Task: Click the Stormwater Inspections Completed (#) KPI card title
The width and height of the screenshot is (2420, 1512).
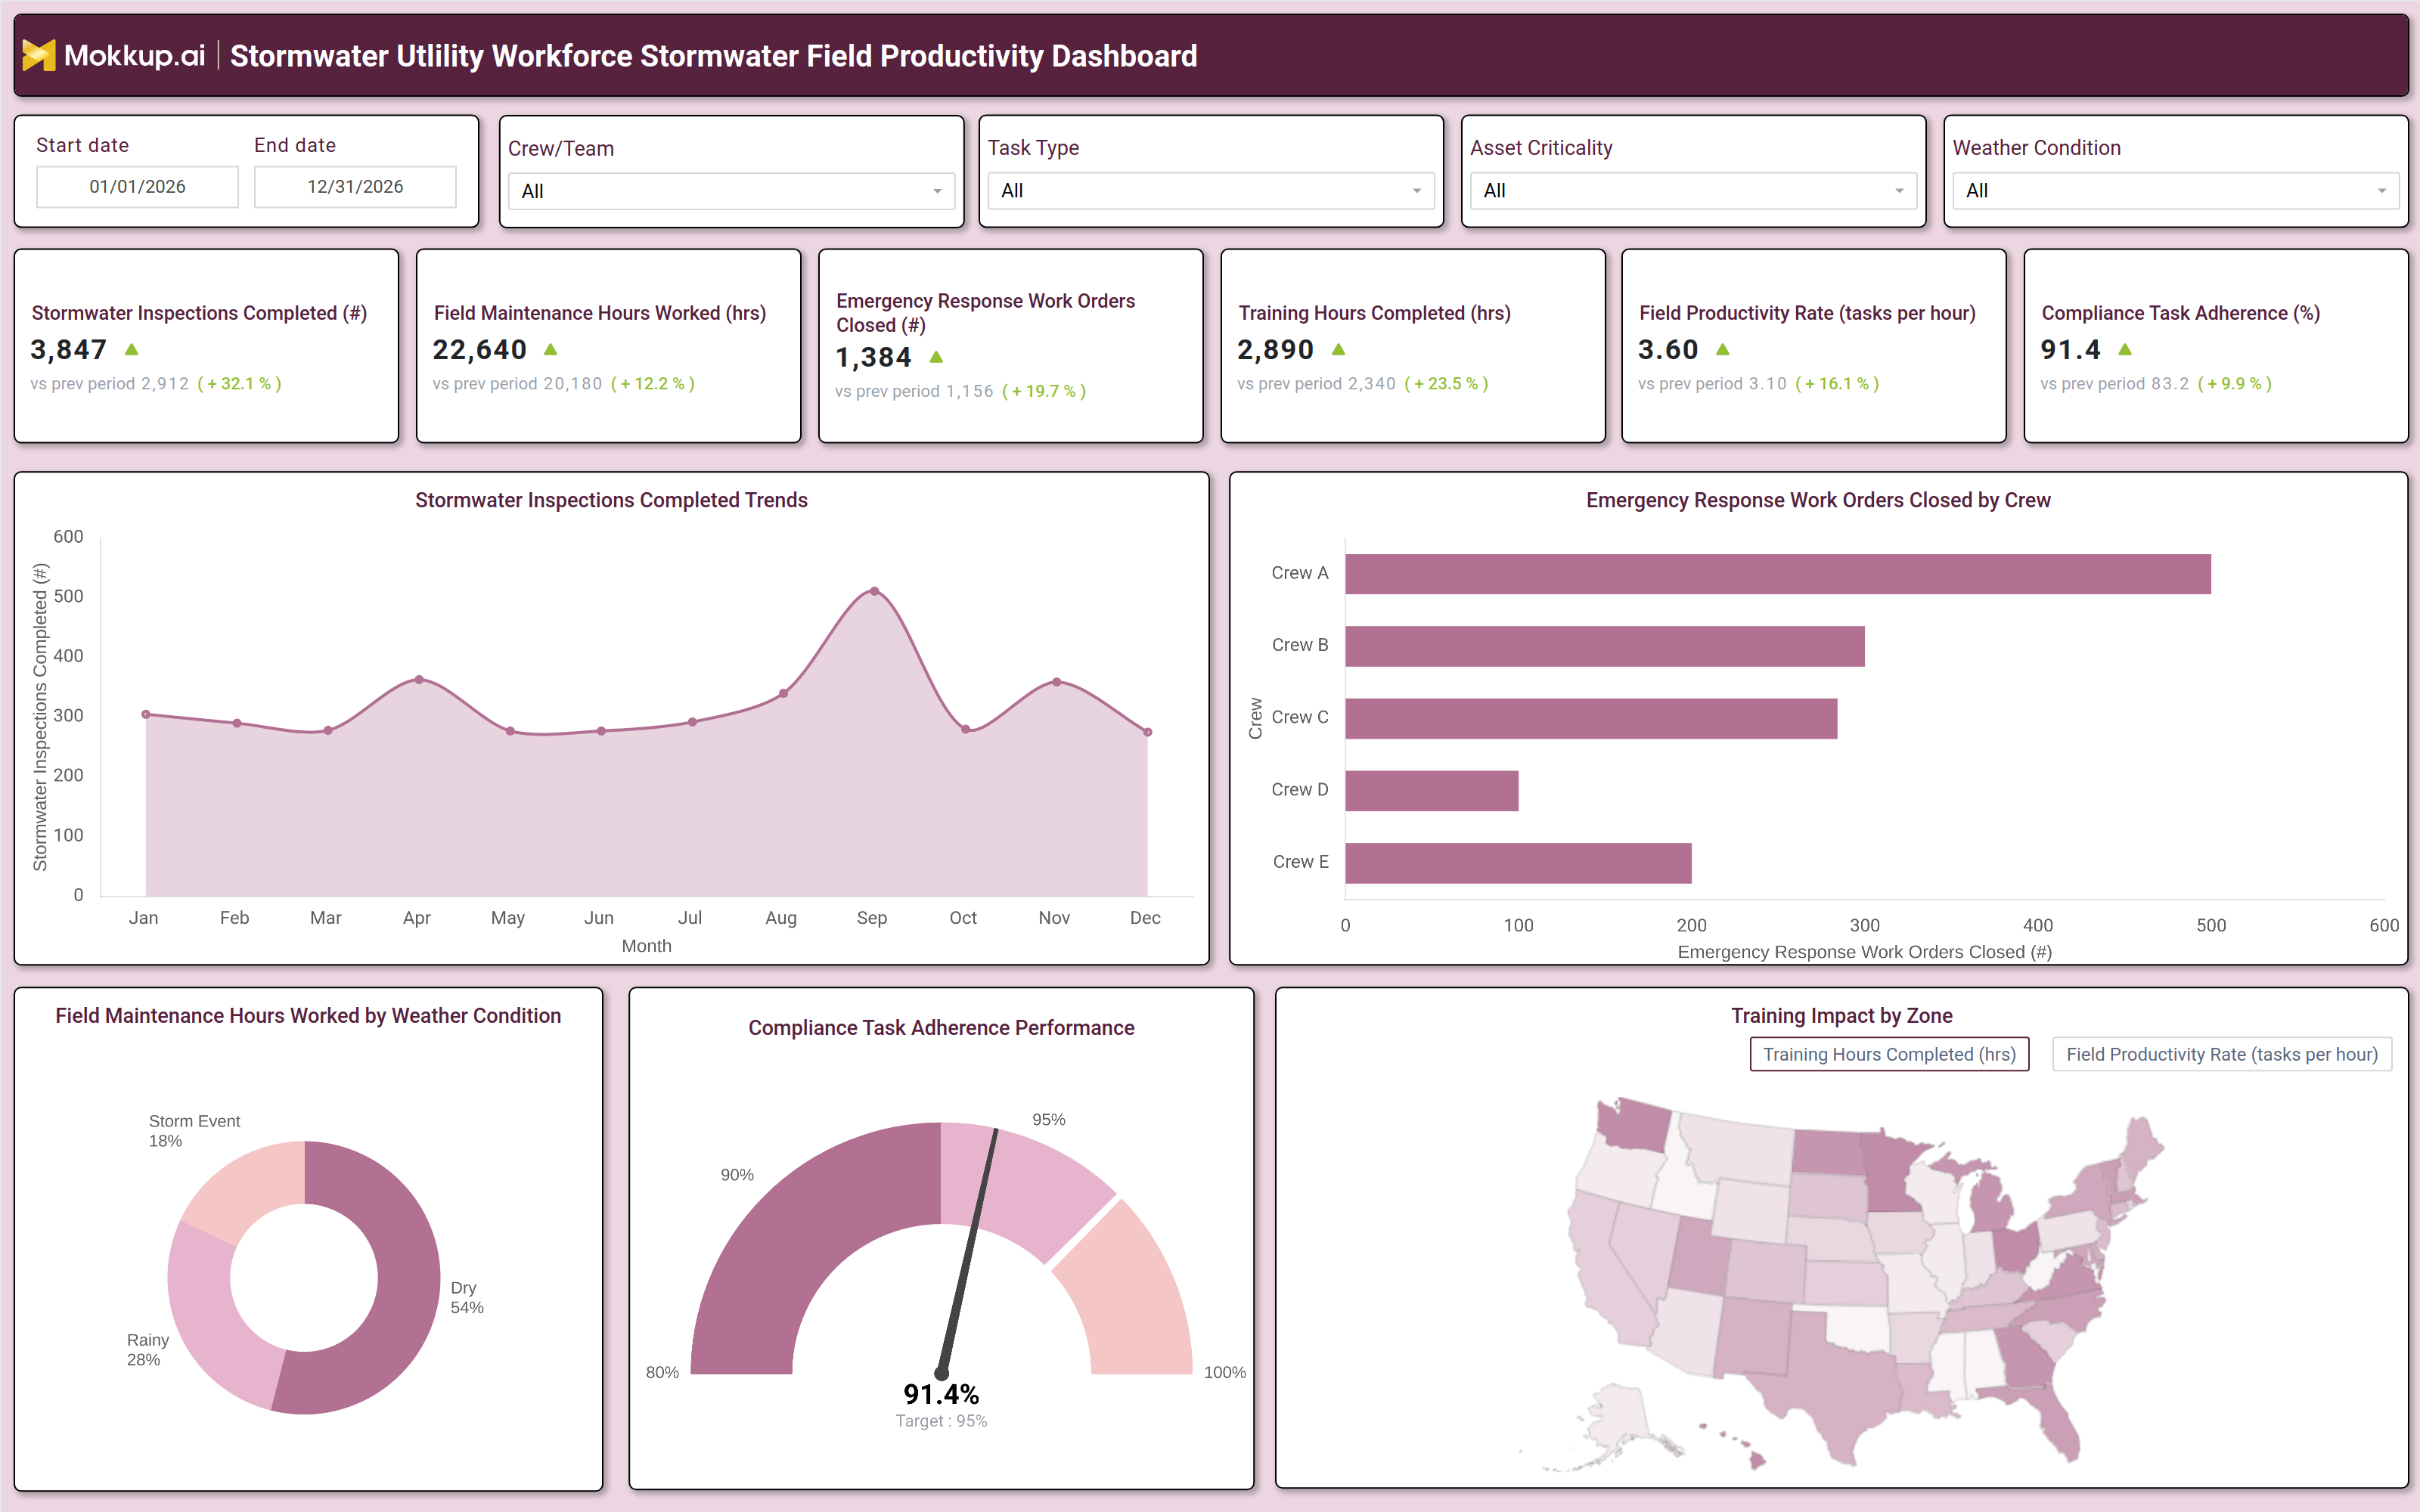Action: pyautogui.click(x=199, y=313)
